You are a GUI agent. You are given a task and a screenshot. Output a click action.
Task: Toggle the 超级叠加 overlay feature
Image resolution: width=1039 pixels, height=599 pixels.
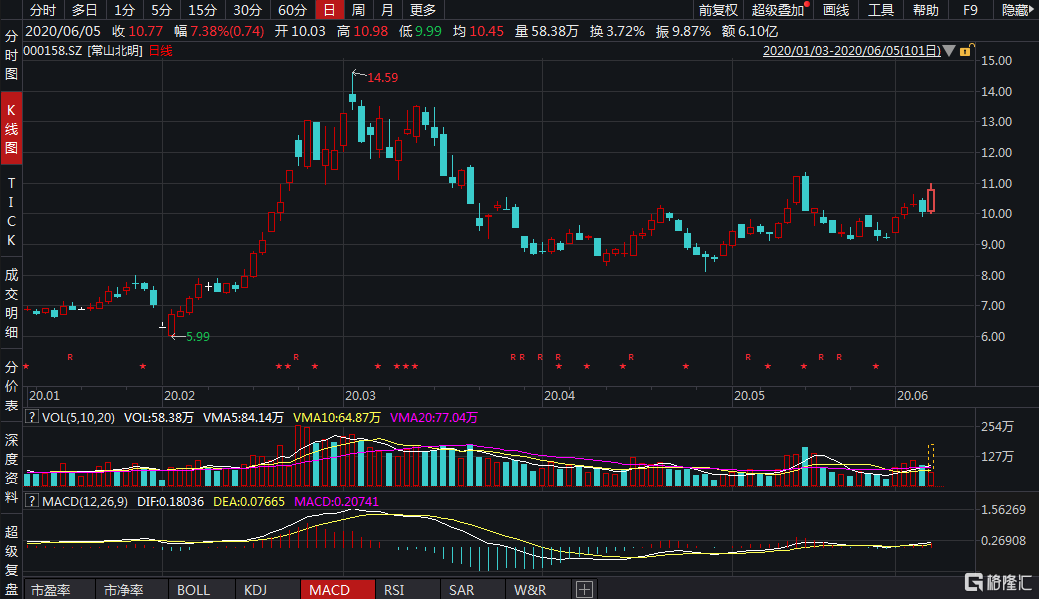(x=778, y=10)
